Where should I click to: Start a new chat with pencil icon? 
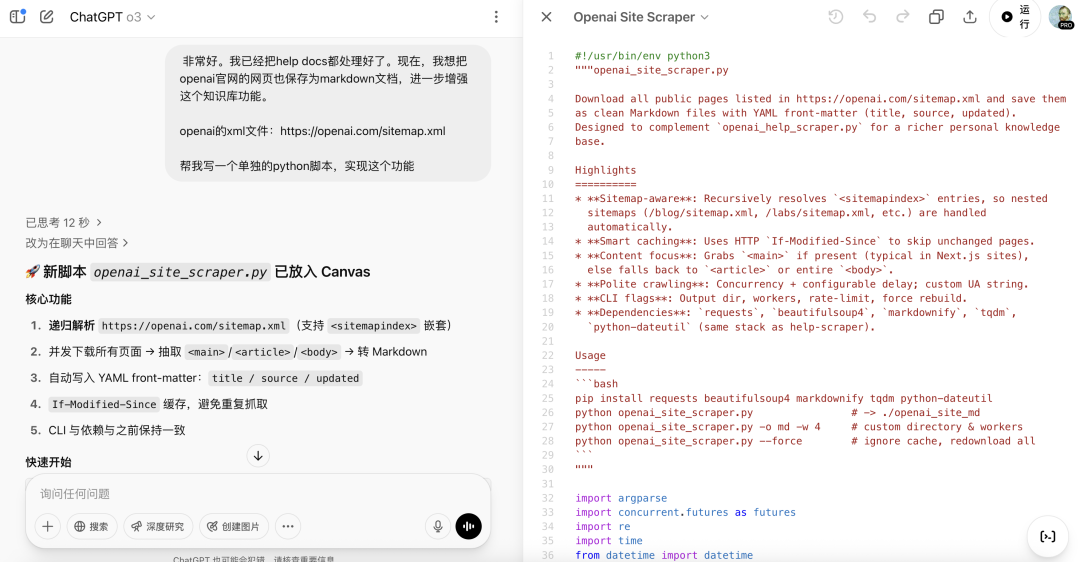47,17
